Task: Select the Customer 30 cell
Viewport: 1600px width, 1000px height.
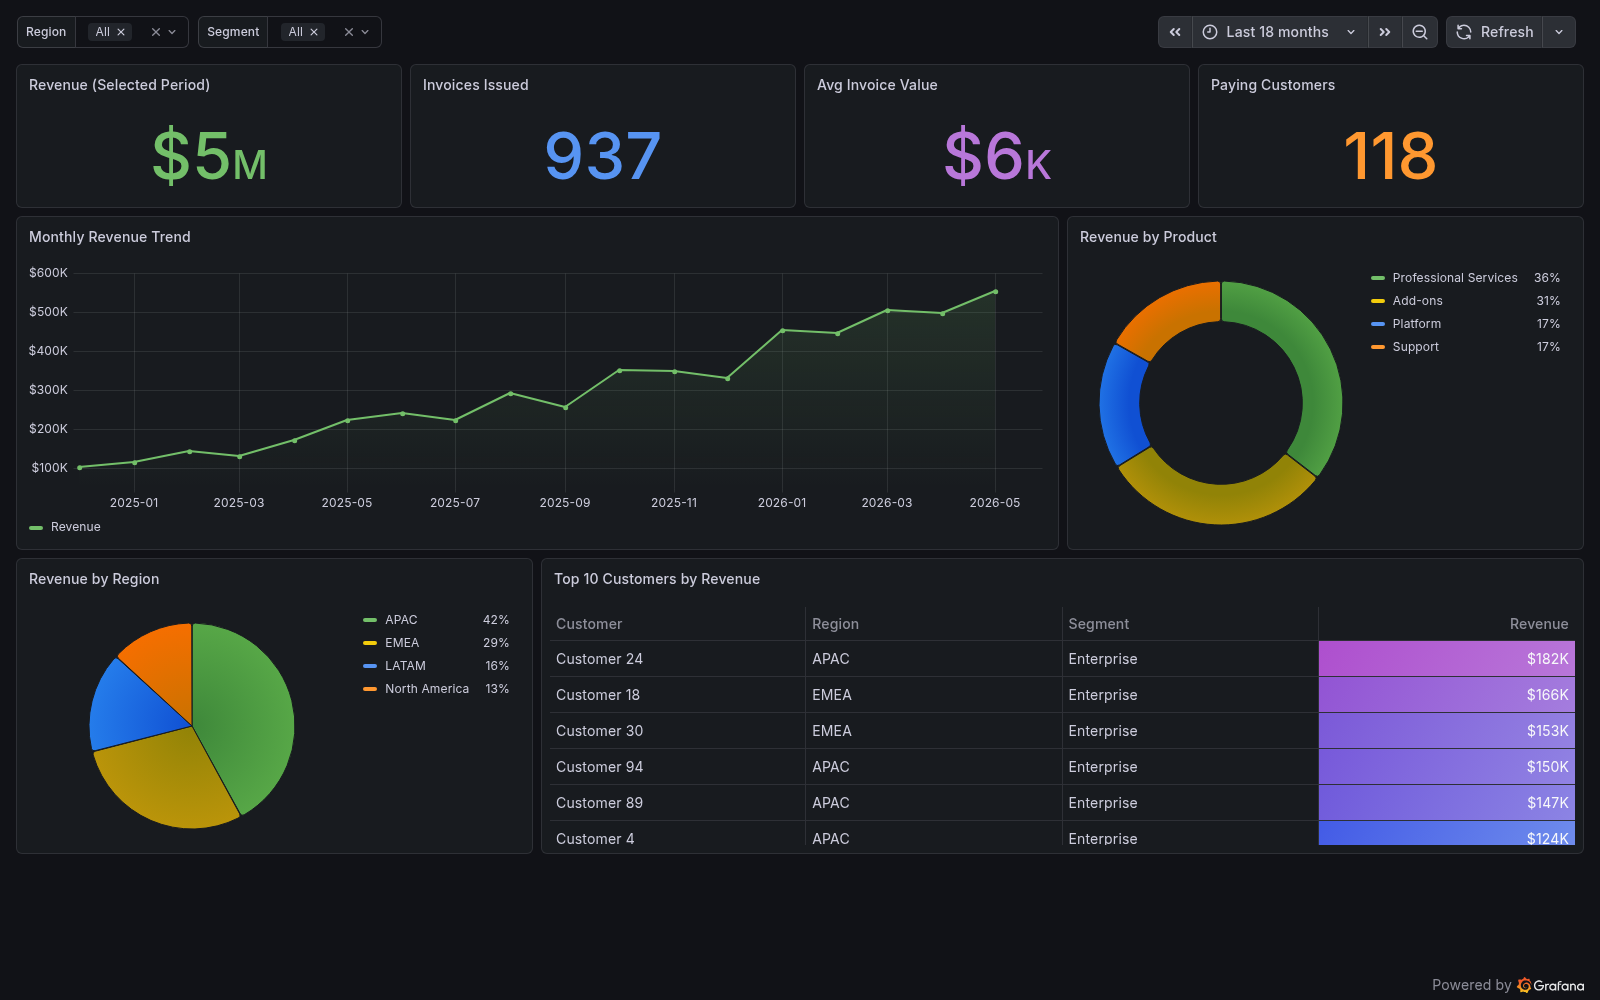Action: [677, 731]
